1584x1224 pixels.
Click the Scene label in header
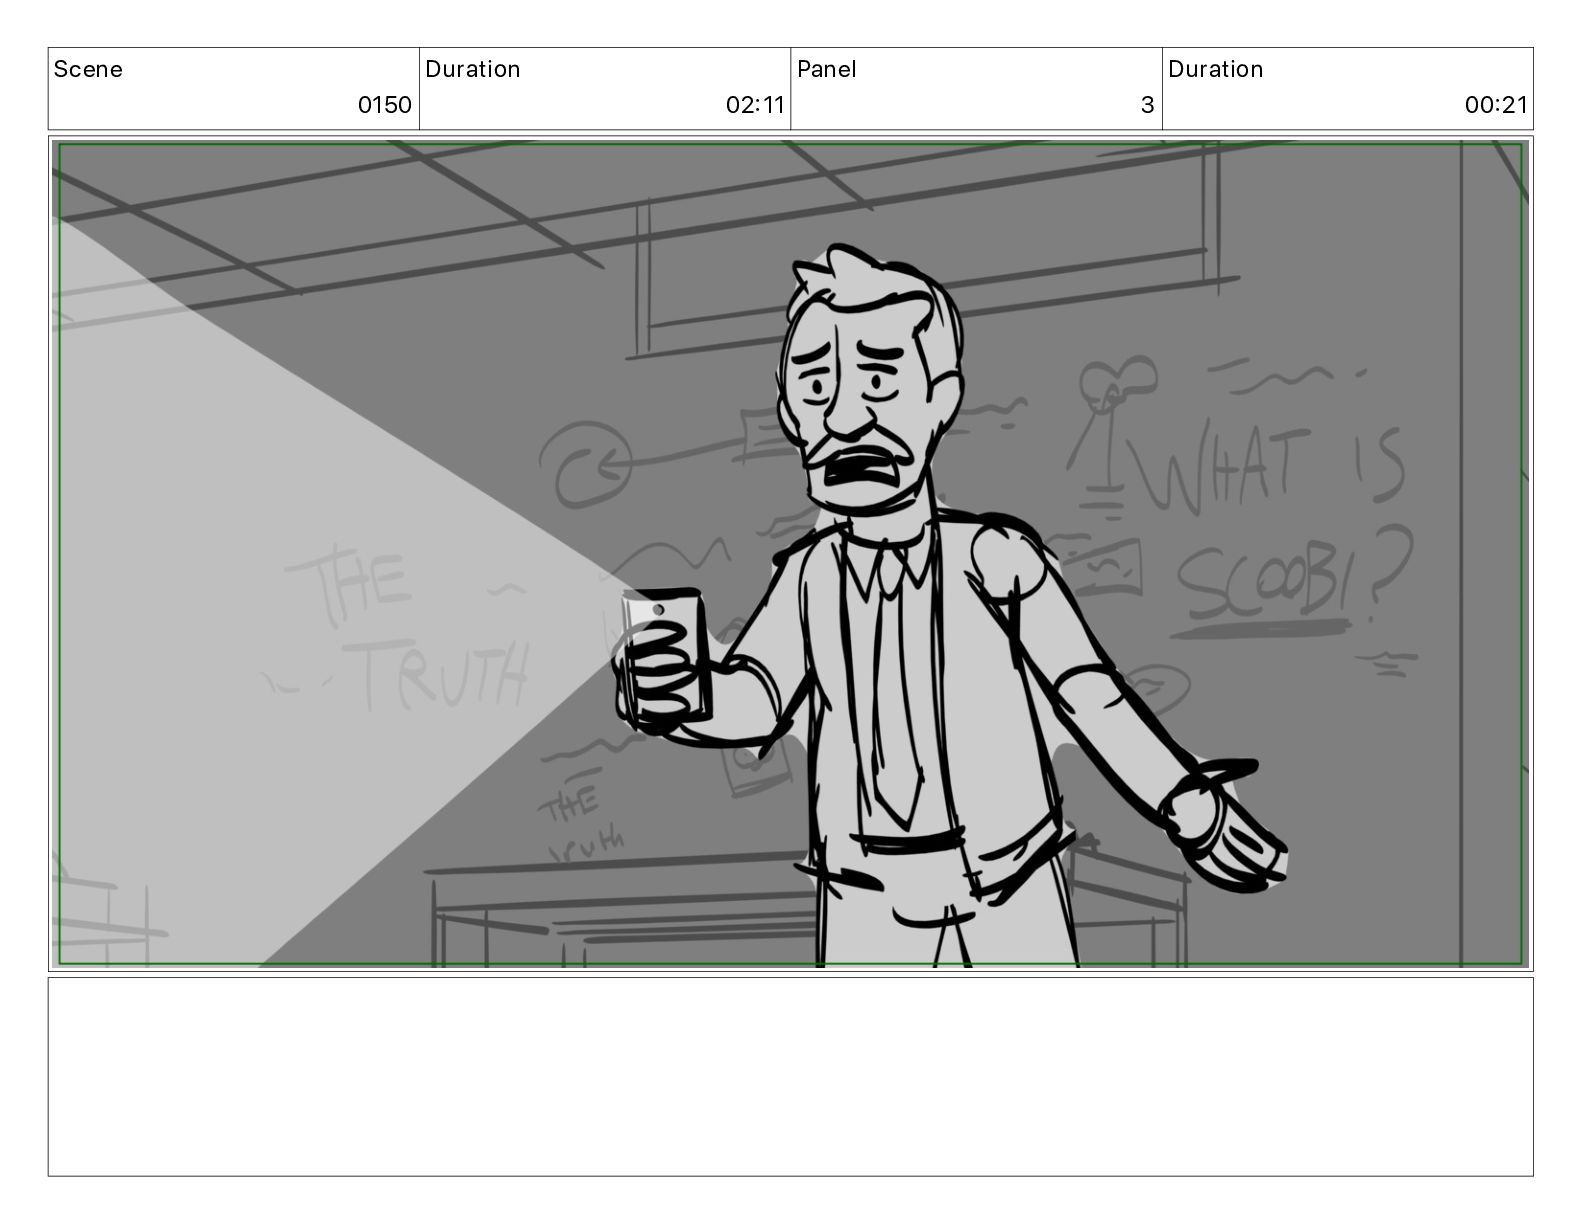tap(88, 69)
